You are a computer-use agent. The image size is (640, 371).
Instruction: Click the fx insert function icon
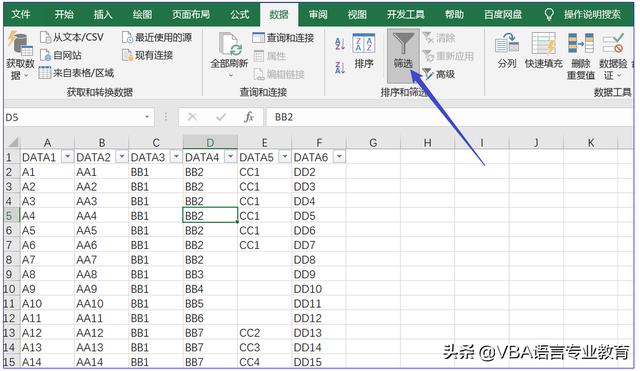coord(249,118)
